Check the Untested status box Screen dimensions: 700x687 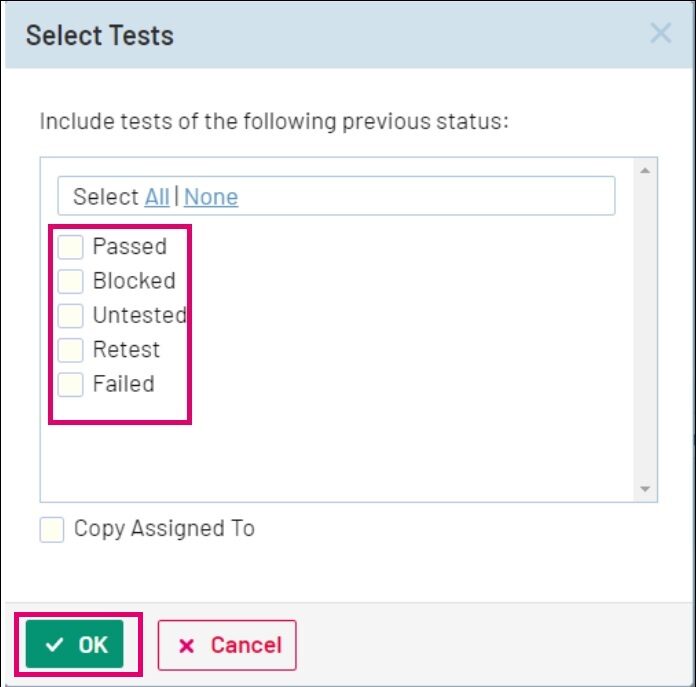click(x=71, y=316)
